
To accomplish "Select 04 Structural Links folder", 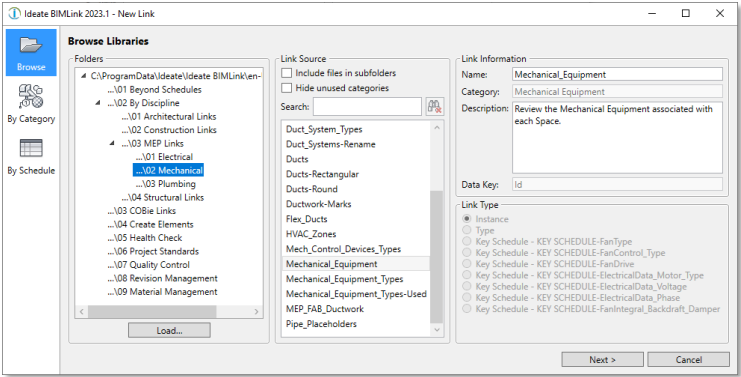I will click(163, 197).
